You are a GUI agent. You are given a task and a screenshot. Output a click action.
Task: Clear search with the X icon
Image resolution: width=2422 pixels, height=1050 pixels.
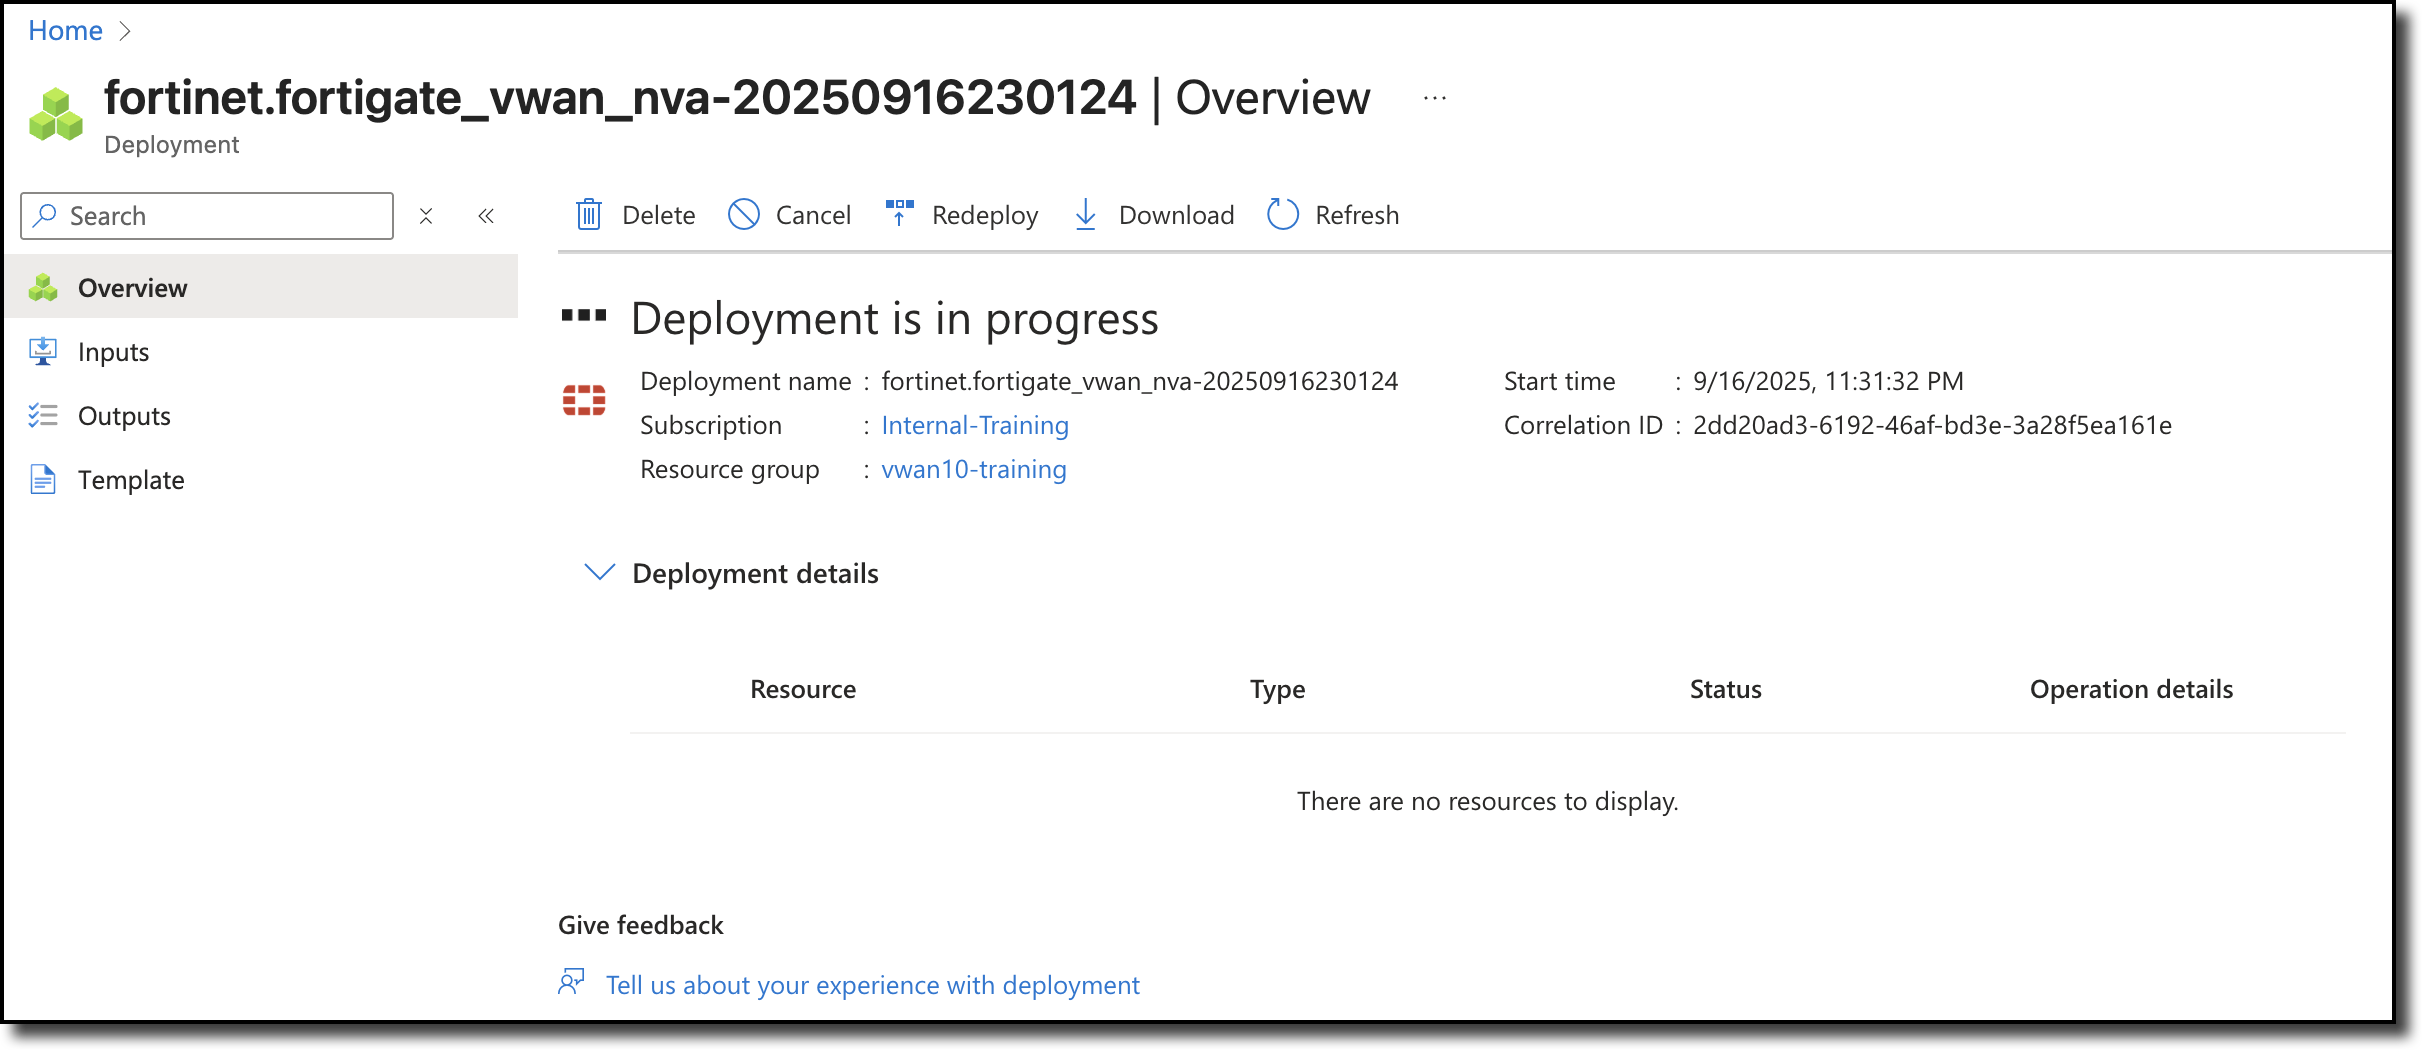(x=426, y=216)
